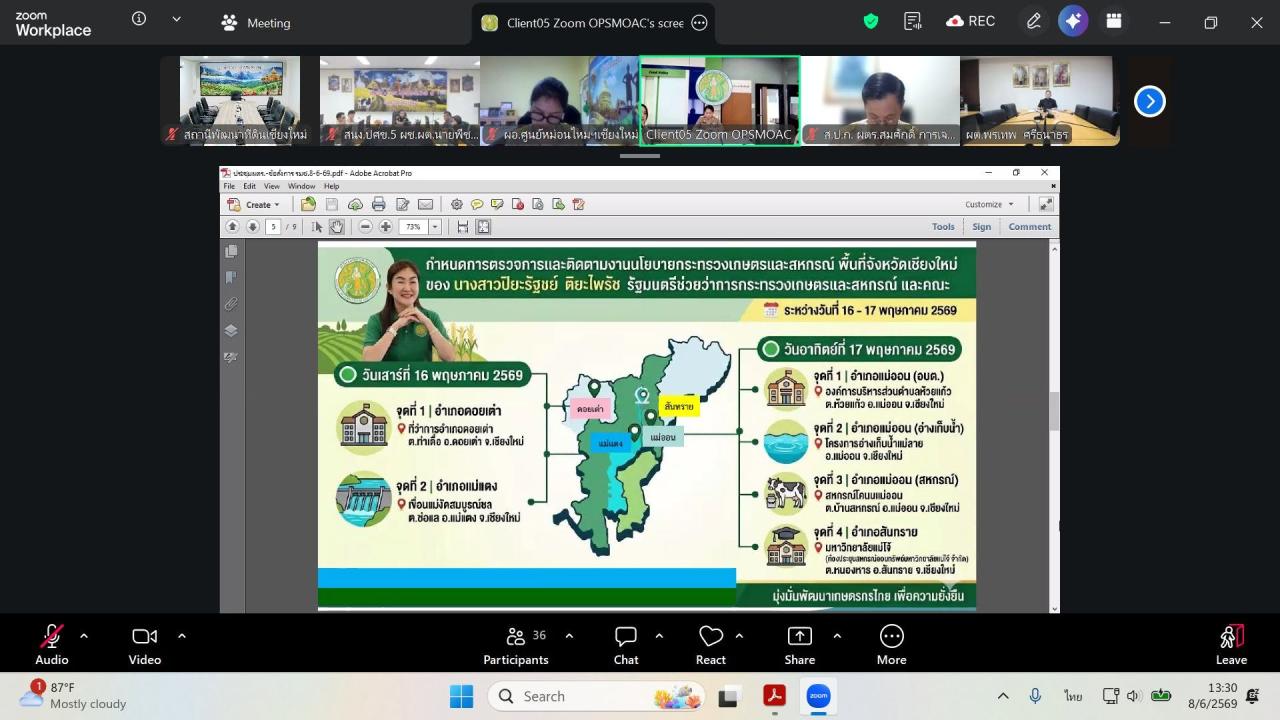Print the PDF with the printer icon
This screenshot has height=720, width=1280.
[379, 204]
